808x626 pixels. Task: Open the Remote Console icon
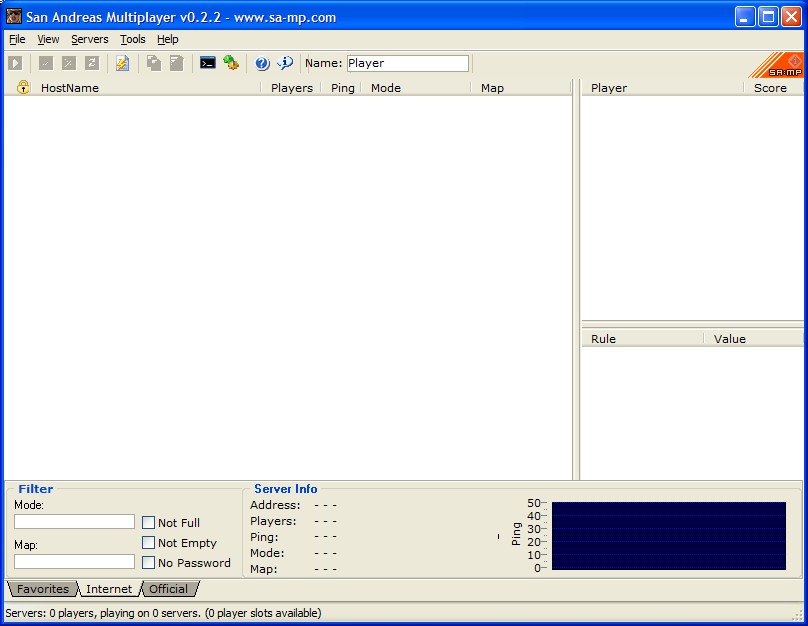(x=208, y=63)
